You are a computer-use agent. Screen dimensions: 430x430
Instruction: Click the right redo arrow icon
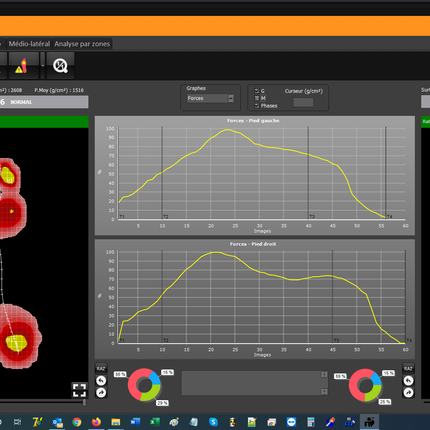click(408, 393)
